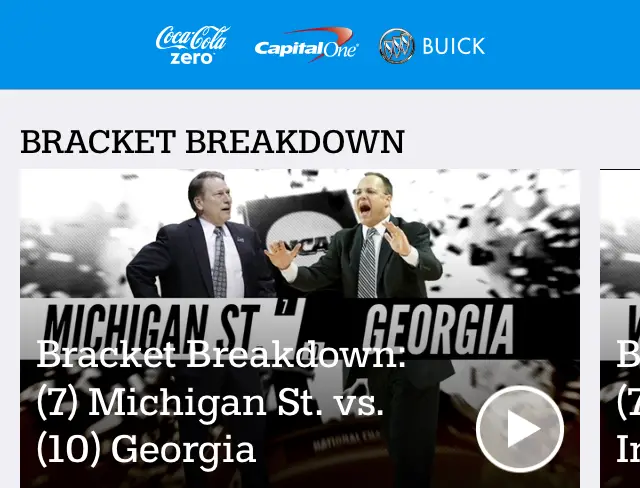This screenshot has height=488, width=640.
Task: Select the (10) Georgia caption line
Action: coord(146,450)
